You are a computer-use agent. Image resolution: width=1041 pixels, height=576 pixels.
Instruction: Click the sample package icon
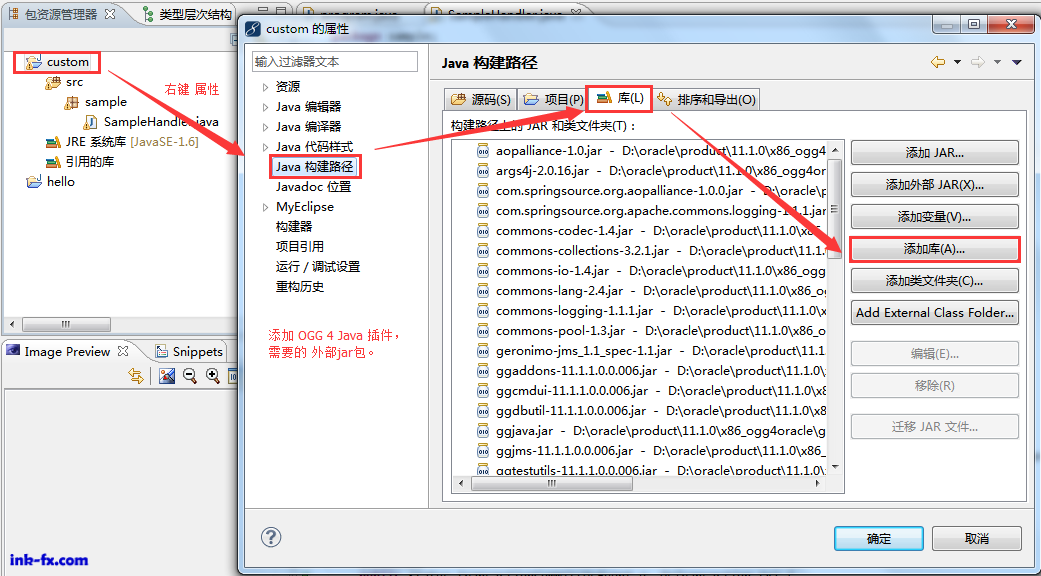[x=72, y=102]
